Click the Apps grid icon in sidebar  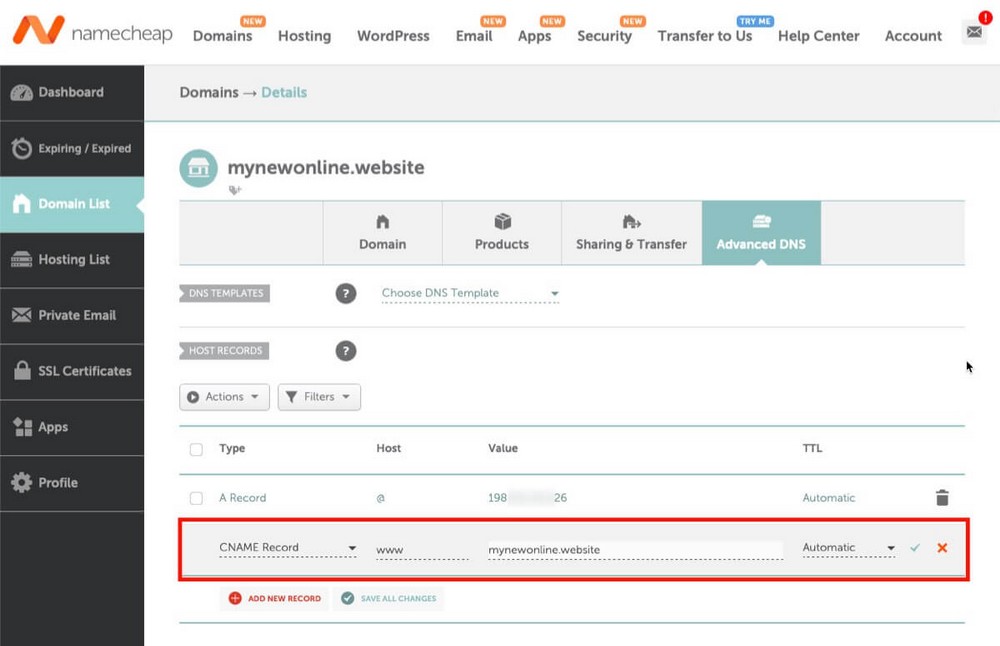[22, 427]
